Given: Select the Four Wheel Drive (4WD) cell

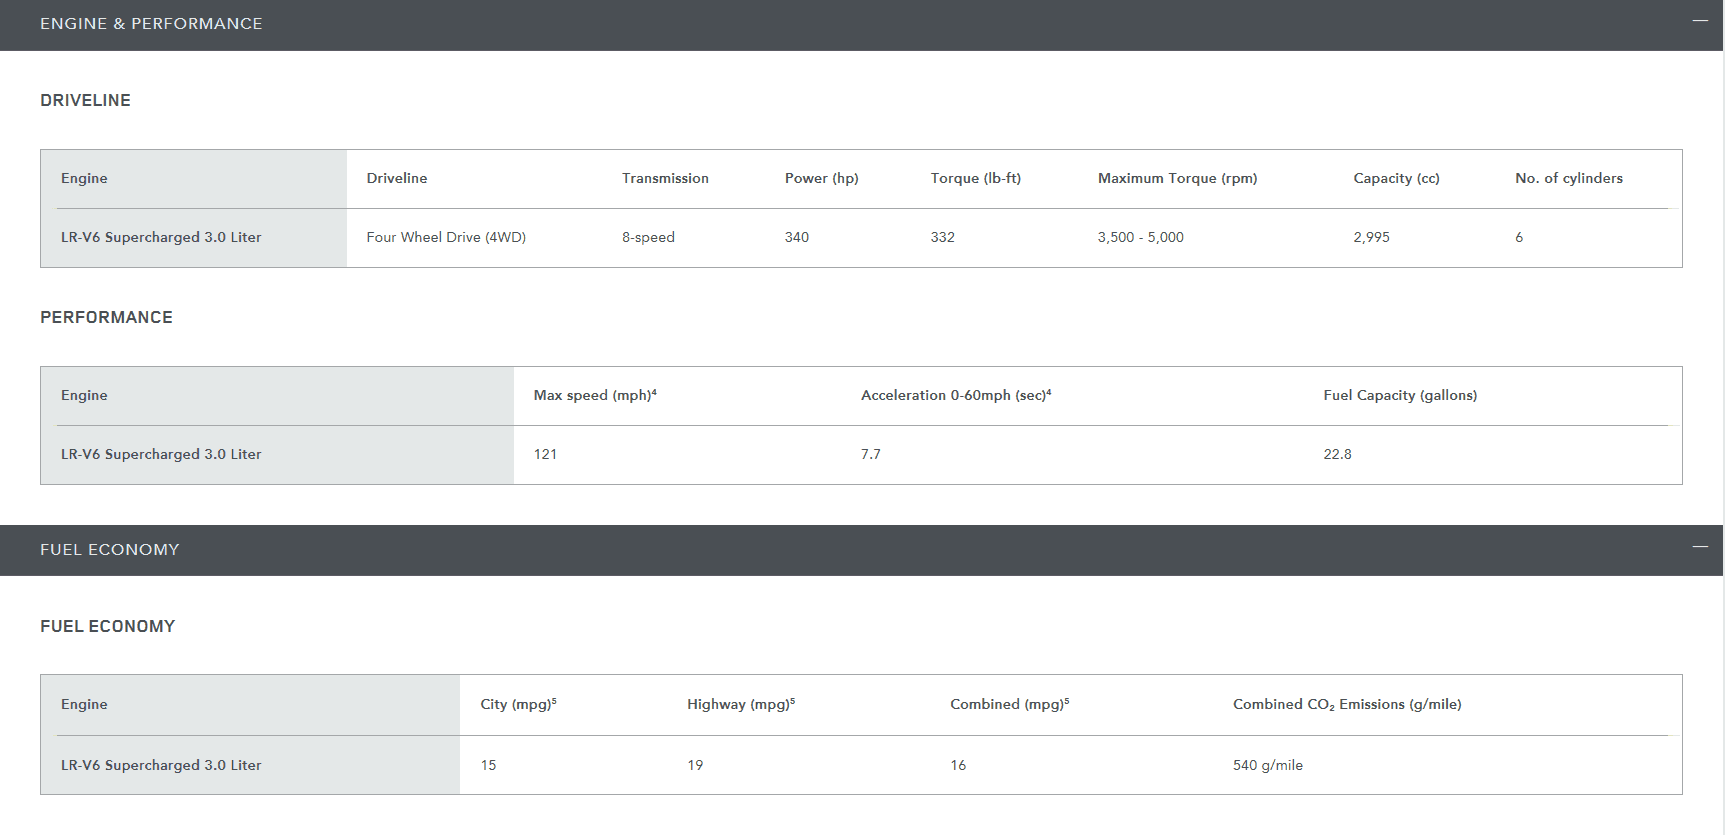Looking at the screenshot, I should 446,237.
